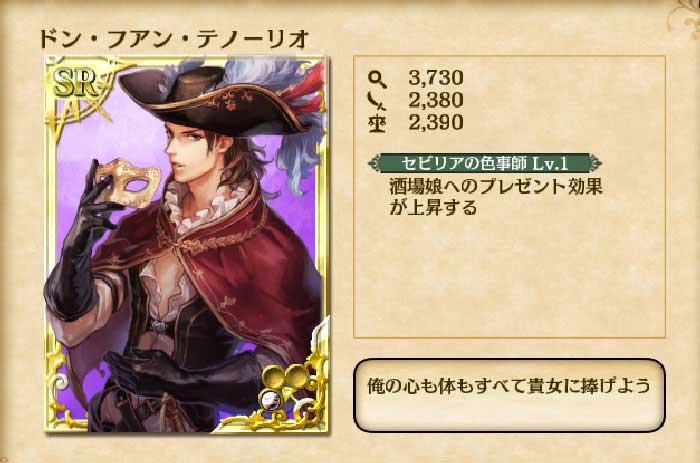Click the left ornament of the skill banner
Screen dimensions: 700x463
click(375, 163)
